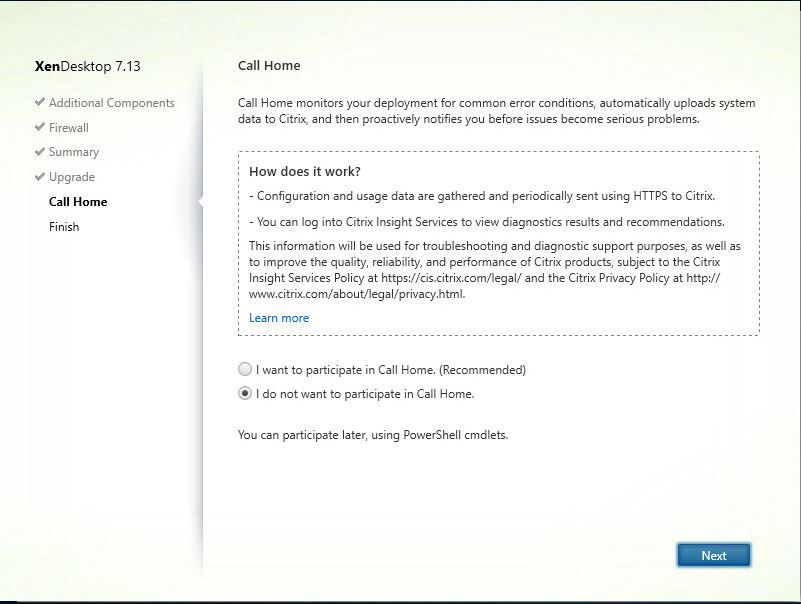Click the checkmark icon next to Upgrade
The image size is (801, 604).
[40, 177]
